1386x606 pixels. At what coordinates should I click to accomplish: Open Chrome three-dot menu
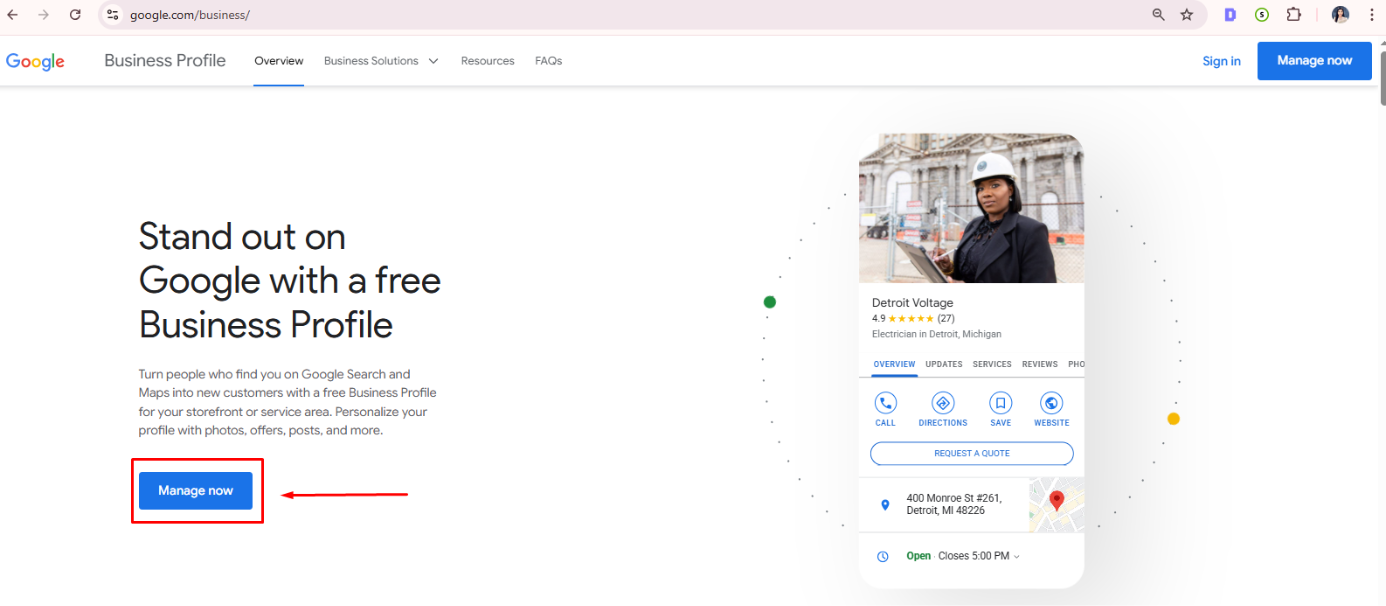coord(1371,15)
